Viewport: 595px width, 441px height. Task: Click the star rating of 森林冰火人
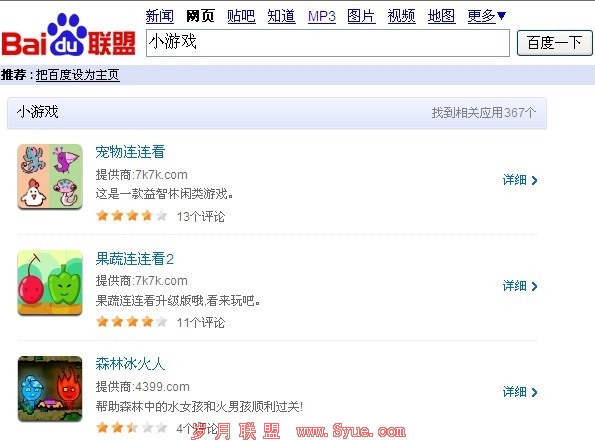pos(132,428)
